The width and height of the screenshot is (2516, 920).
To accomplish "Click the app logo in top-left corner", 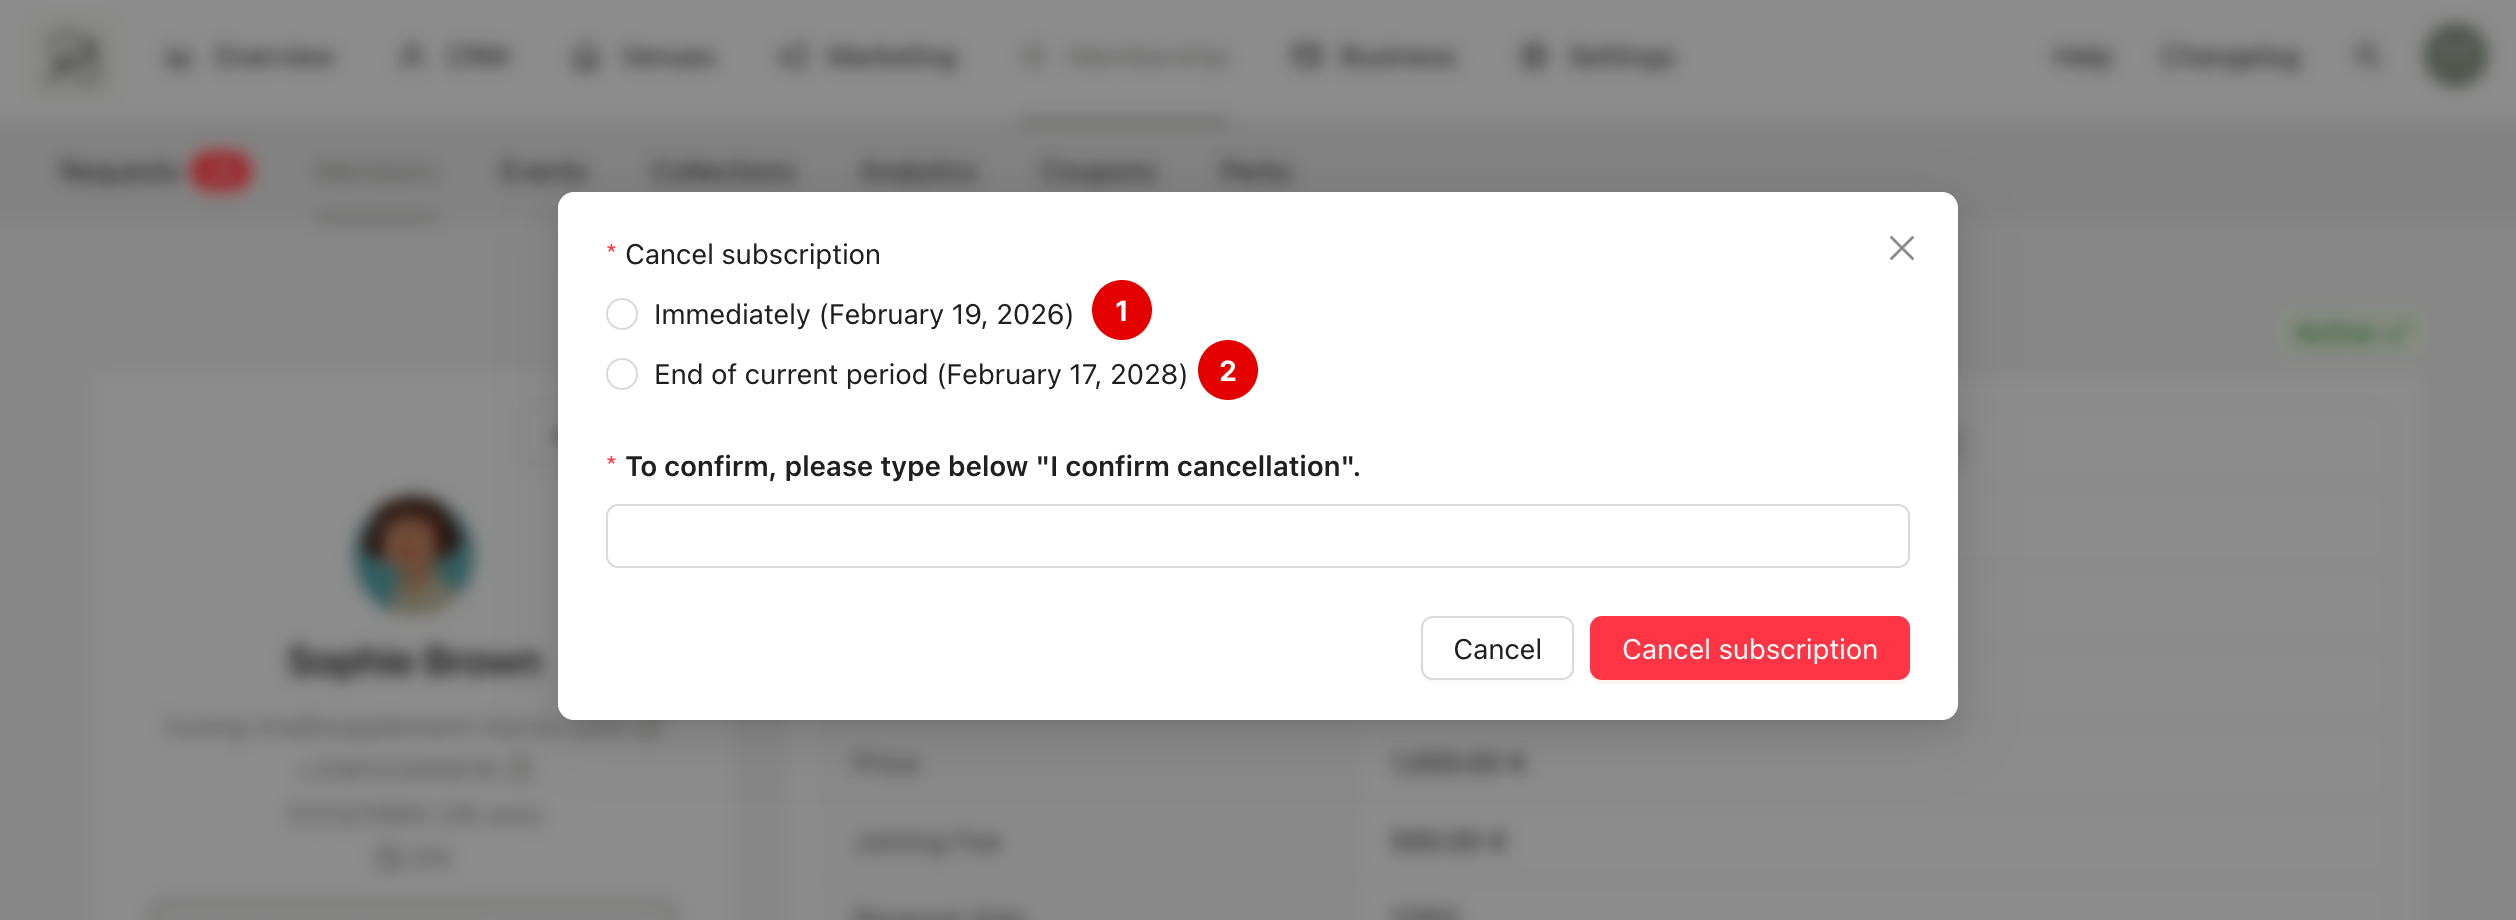I will (74, 58).
